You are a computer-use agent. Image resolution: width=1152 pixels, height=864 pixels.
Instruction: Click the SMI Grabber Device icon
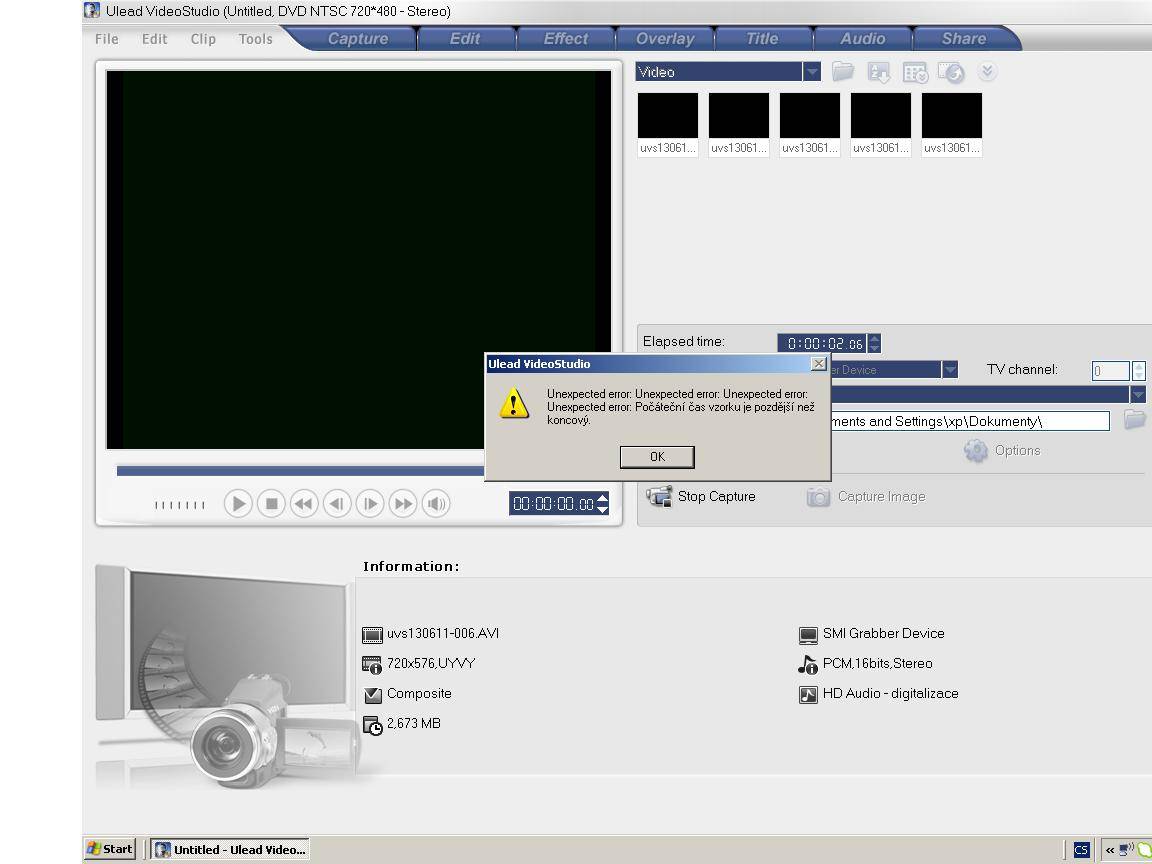[808, 635]
